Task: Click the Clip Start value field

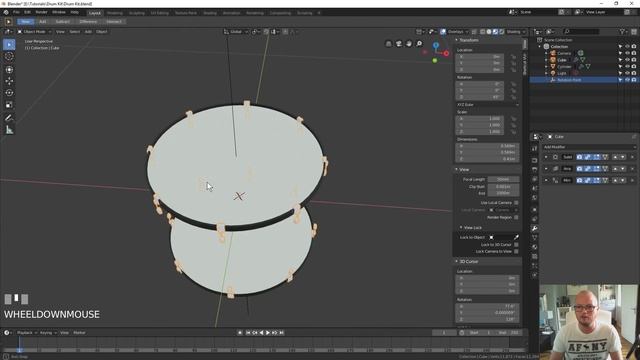Action: click(503, 187)
